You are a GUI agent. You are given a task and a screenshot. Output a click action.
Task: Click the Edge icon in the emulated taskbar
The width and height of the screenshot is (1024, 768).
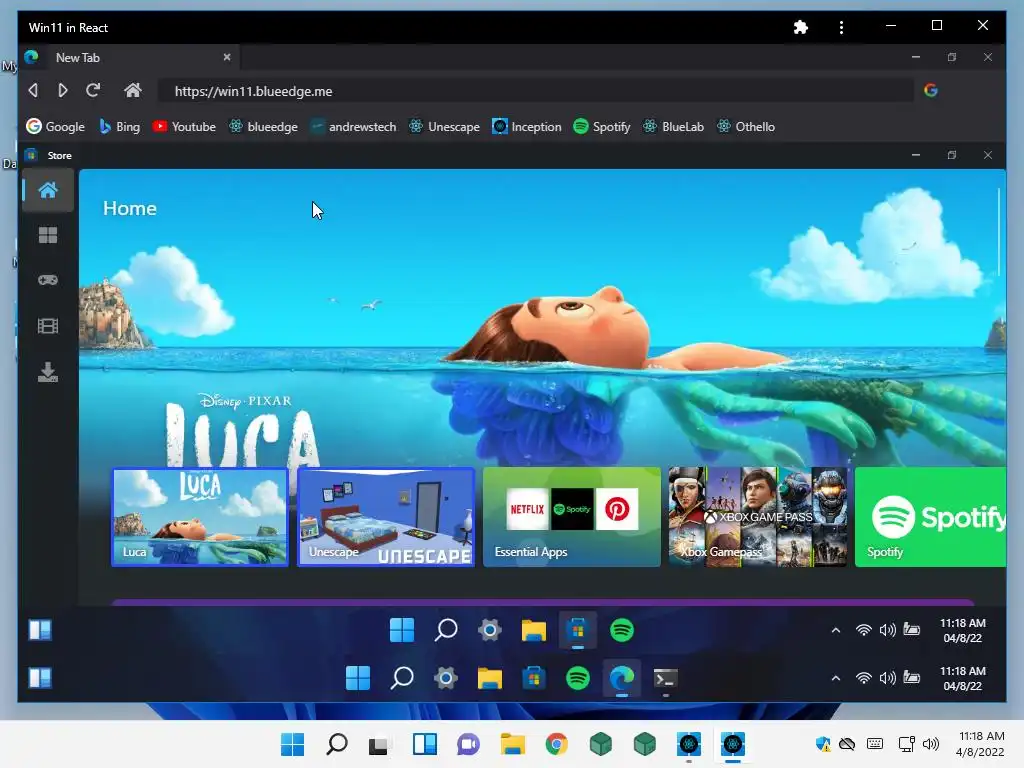622,679
